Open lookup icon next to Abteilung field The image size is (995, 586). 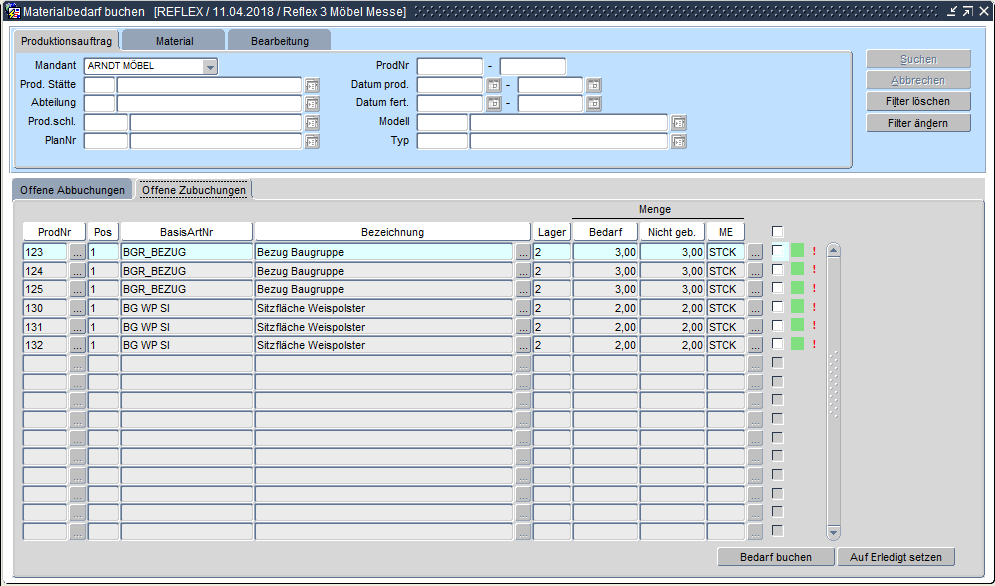[312, 104]
